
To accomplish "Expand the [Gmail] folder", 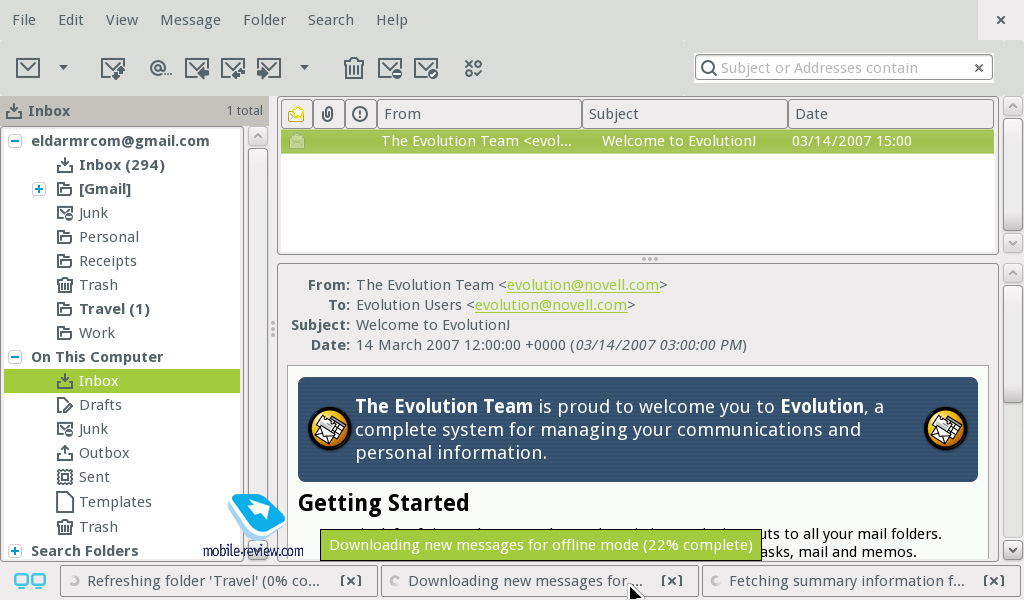I will point(39,189).
